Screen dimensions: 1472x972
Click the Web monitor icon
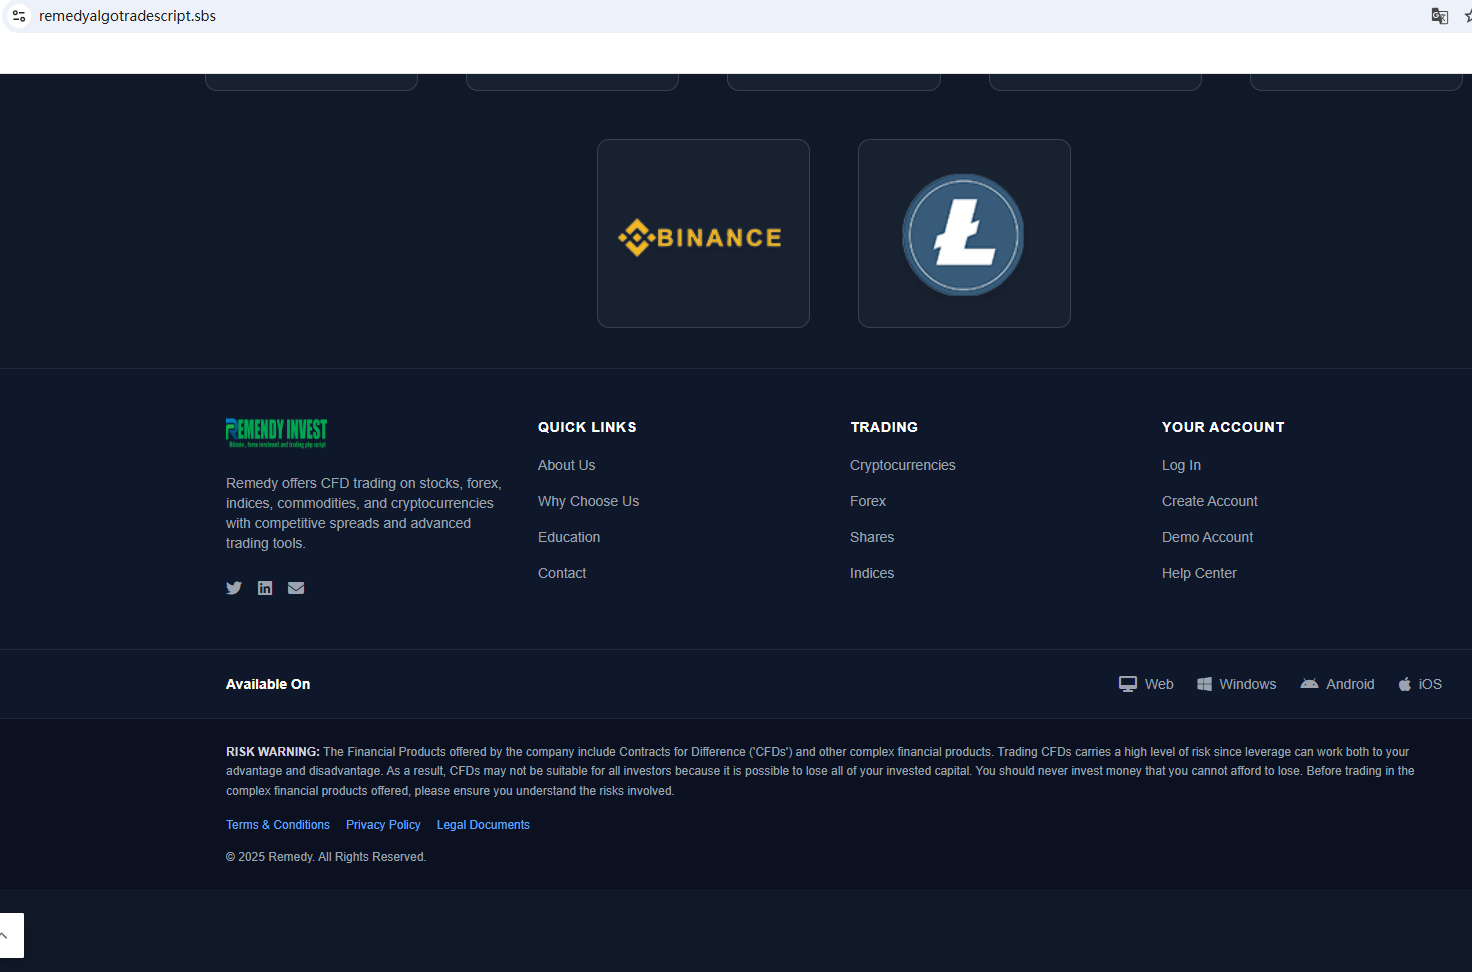pyautogui.click(x=1128, y=684)
